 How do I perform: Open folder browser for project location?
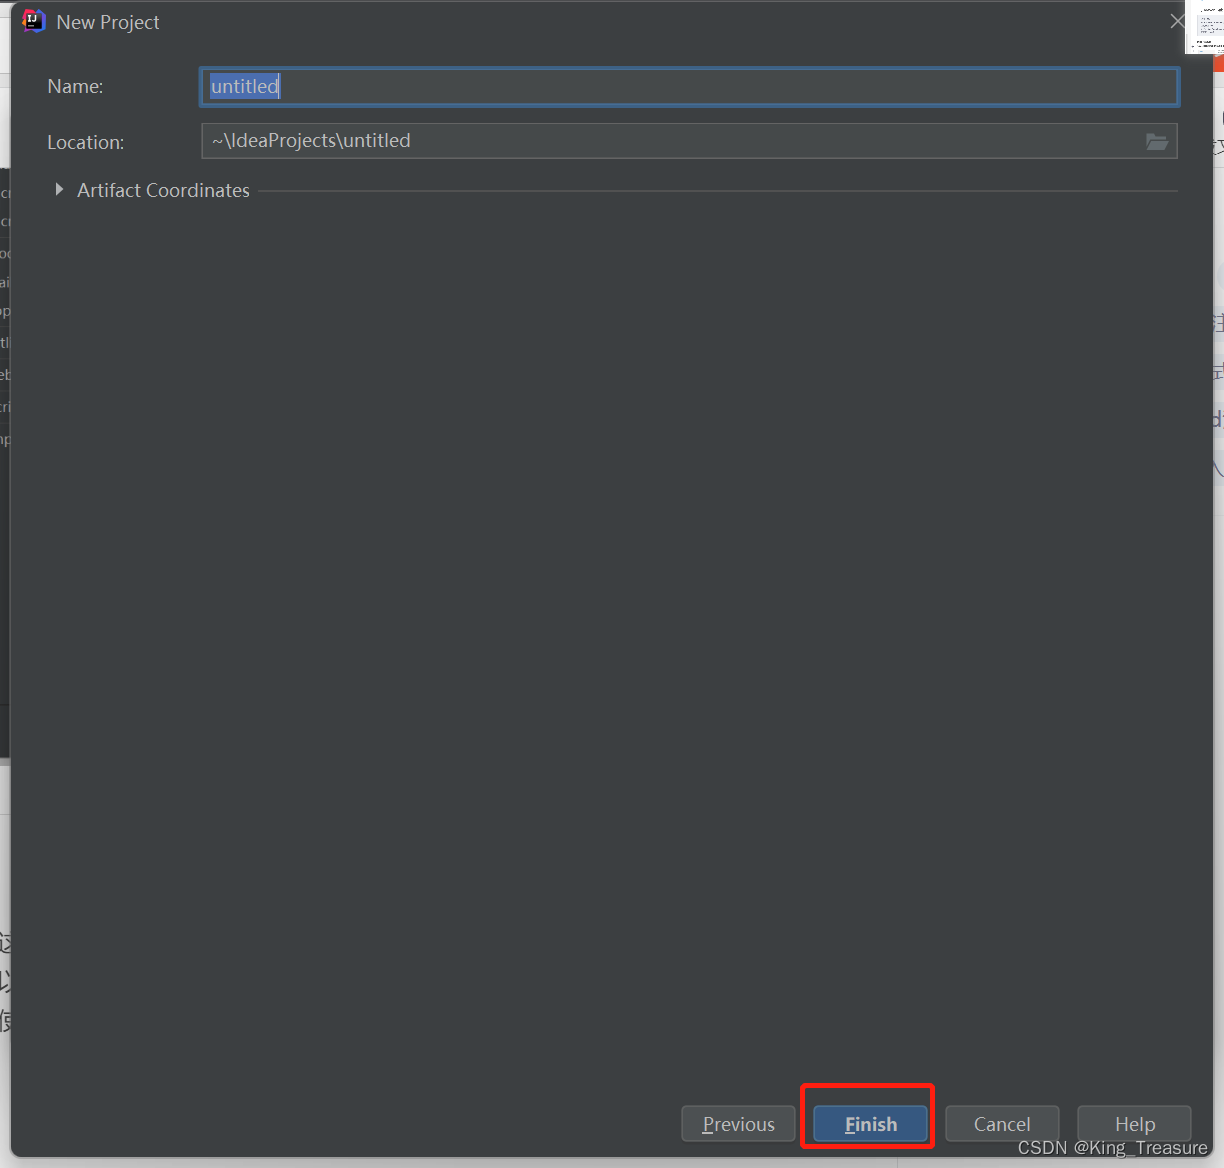point(1157,142)
